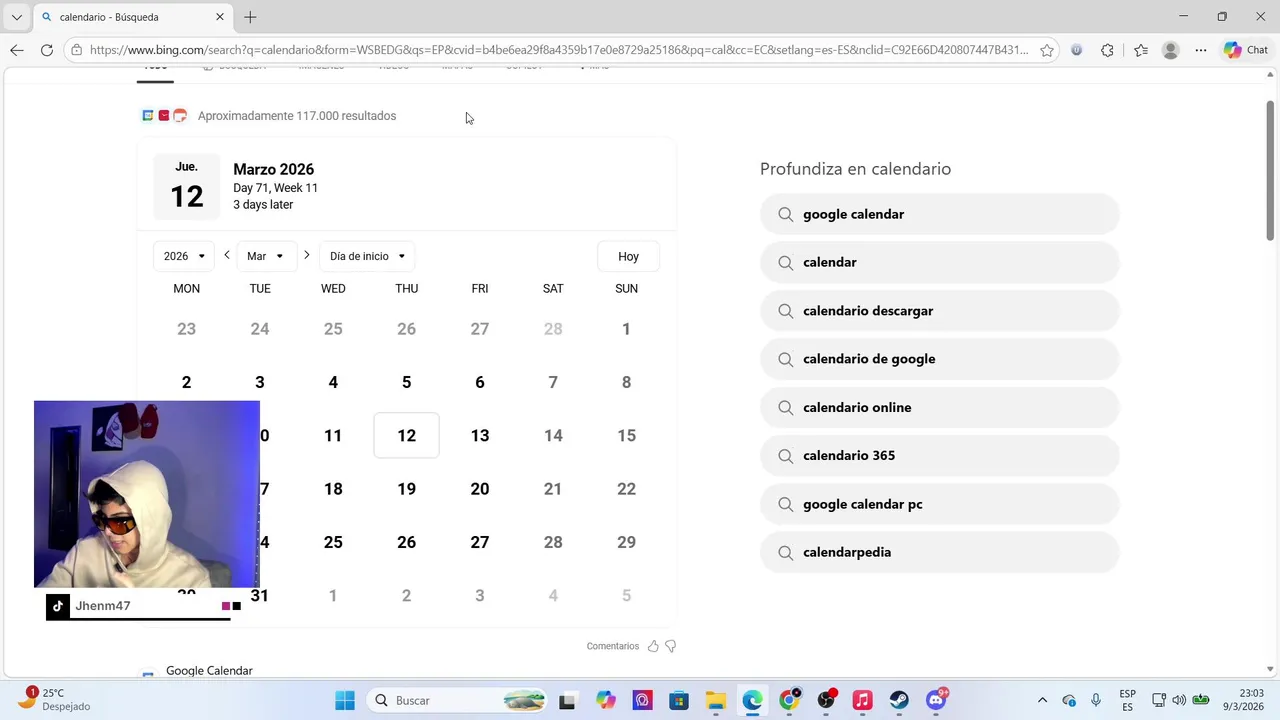Open the Mar month dropdown
Screen dimensions: 1280x720
coord(266,256)
